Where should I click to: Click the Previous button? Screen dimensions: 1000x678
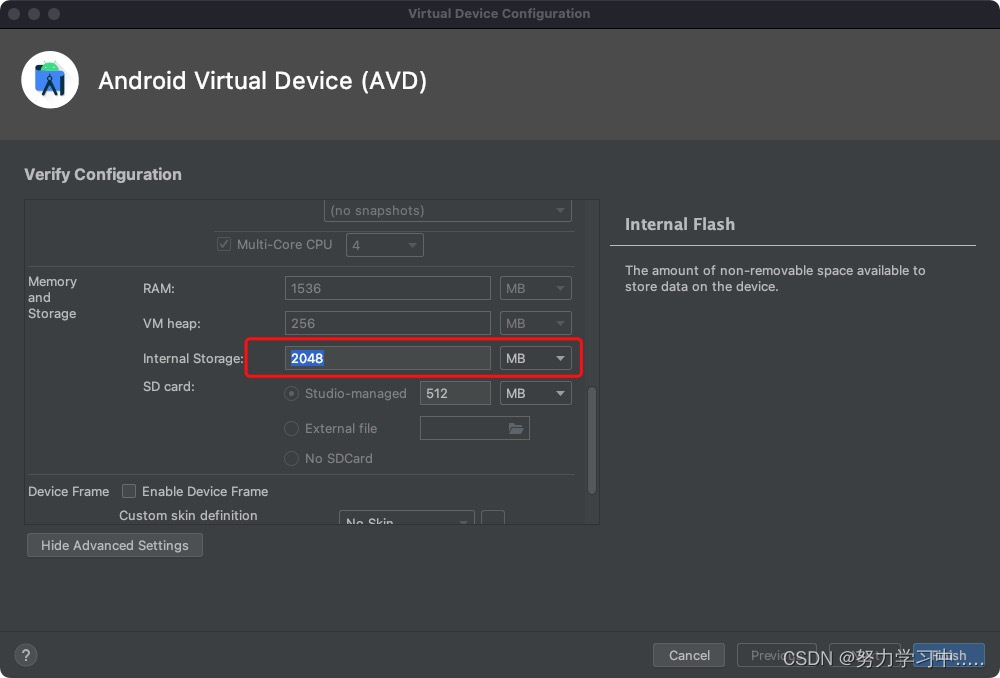777,655
